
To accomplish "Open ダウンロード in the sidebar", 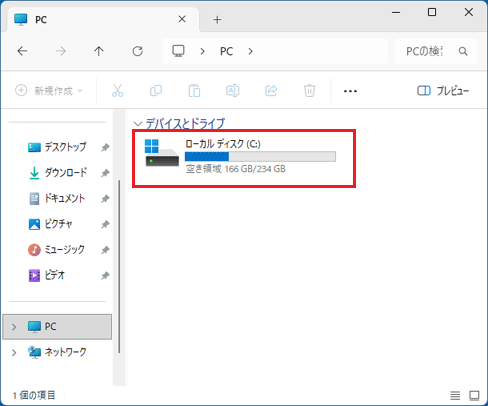I will [x=66, y=173].
